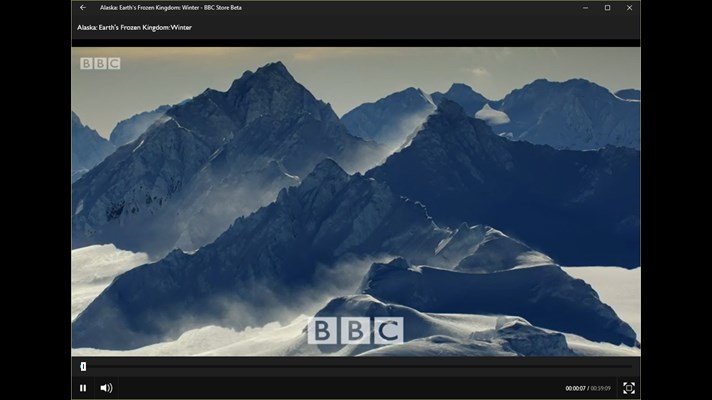
Task: Mute the volume speaker icon
Action: (x=106, y=388)
